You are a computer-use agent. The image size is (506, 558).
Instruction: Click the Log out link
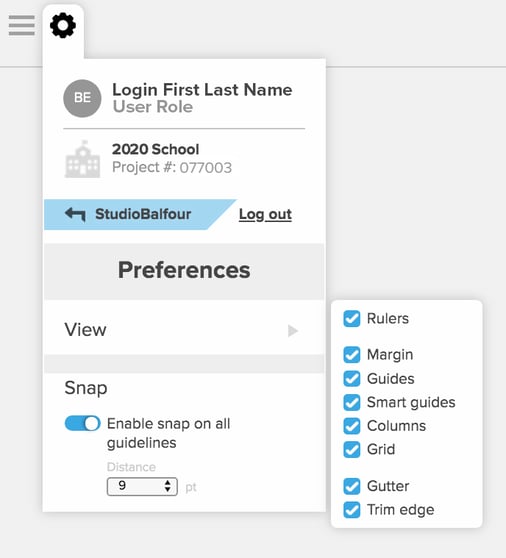pyautogui.click(x=265, y=214)
